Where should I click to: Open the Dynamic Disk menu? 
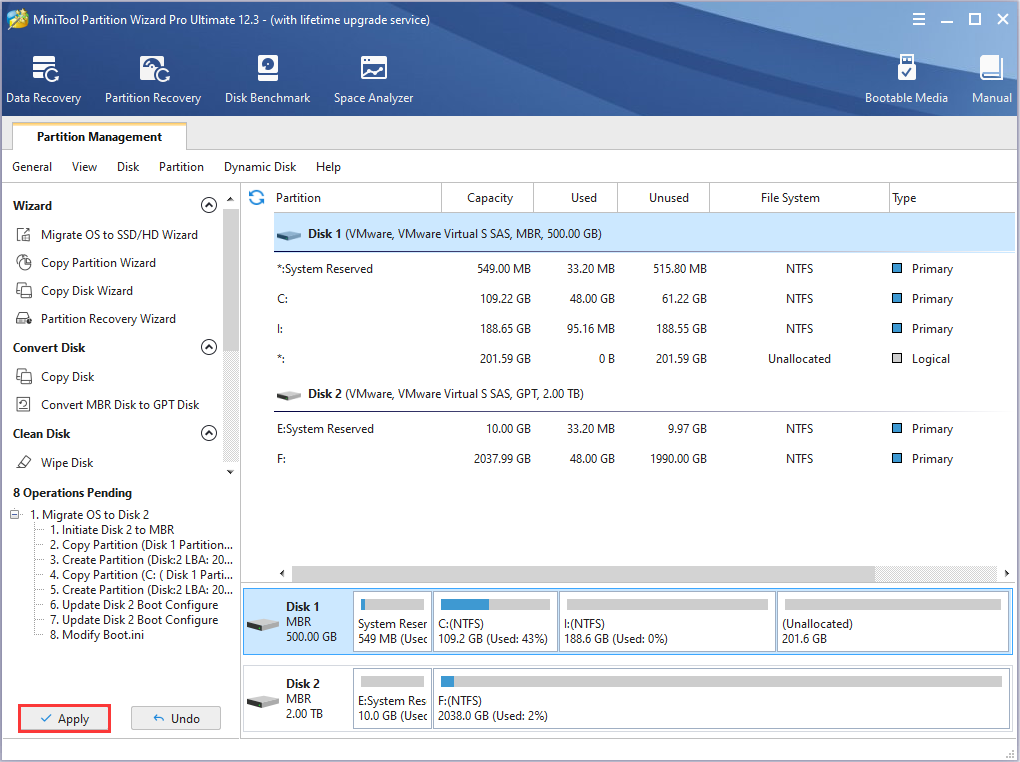(260, 167)
